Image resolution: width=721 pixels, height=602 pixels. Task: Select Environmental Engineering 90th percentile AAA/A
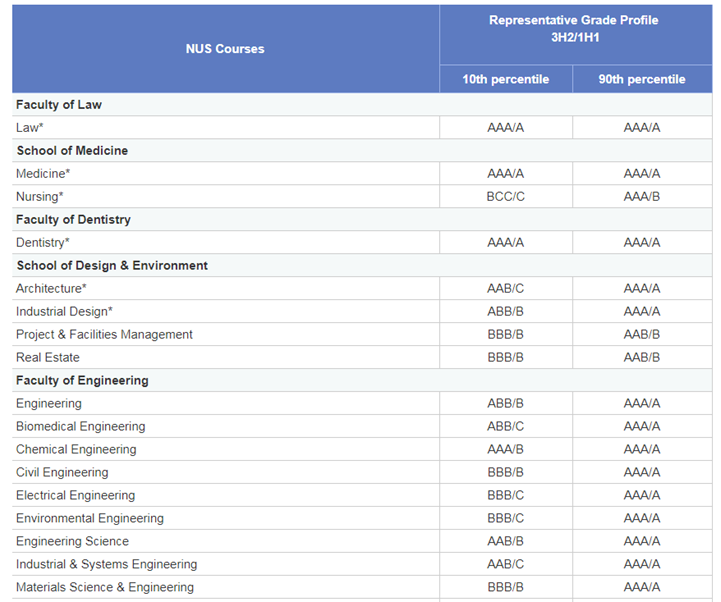click(642, 518)
